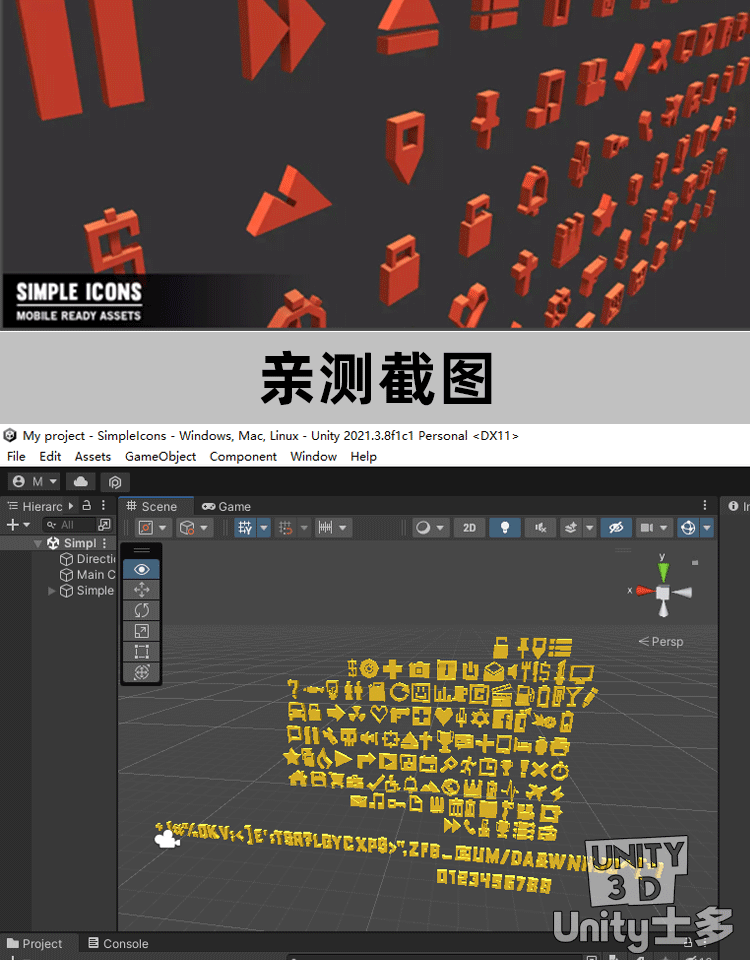Toggle hidden objects scene visibility
Image resolution: width=750 pixels, height=960 pixels.
[x=616, y=527]
